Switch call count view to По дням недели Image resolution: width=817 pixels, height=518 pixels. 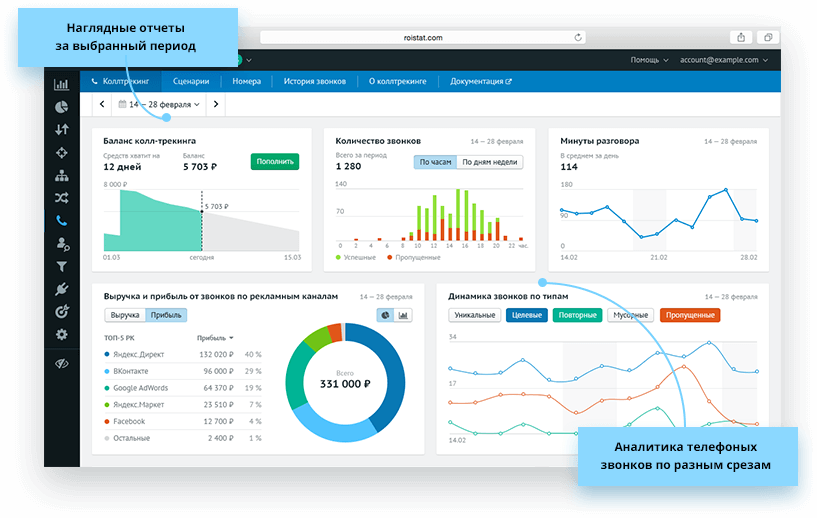click(x=490, y=162)
